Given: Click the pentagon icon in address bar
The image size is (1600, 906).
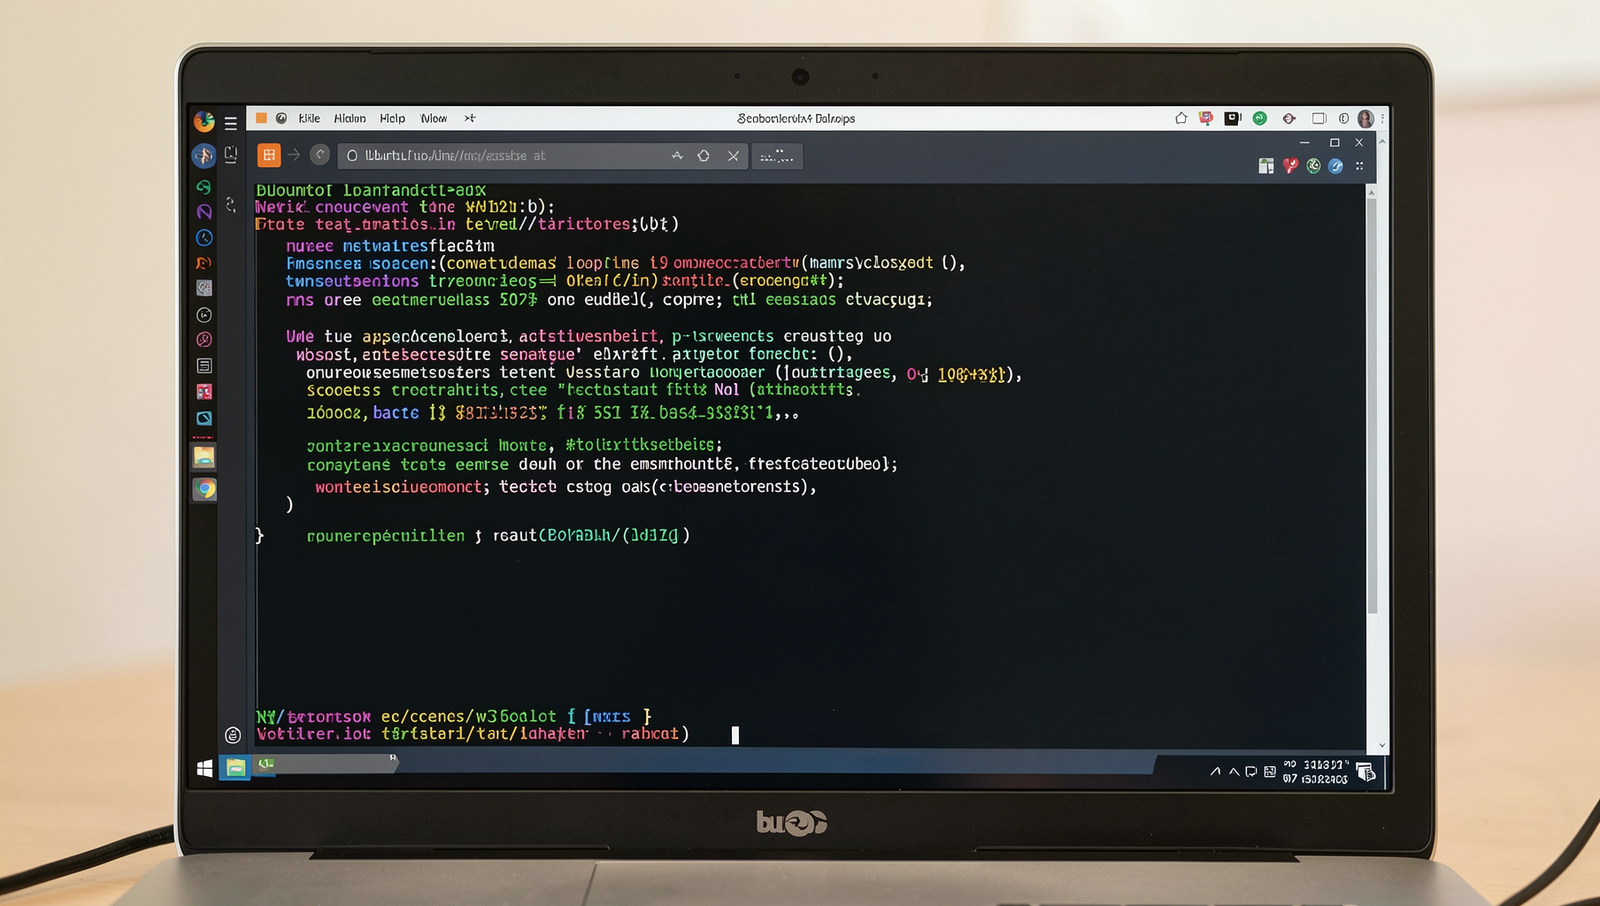Looking at the screenshot, I should coord(704,156).
